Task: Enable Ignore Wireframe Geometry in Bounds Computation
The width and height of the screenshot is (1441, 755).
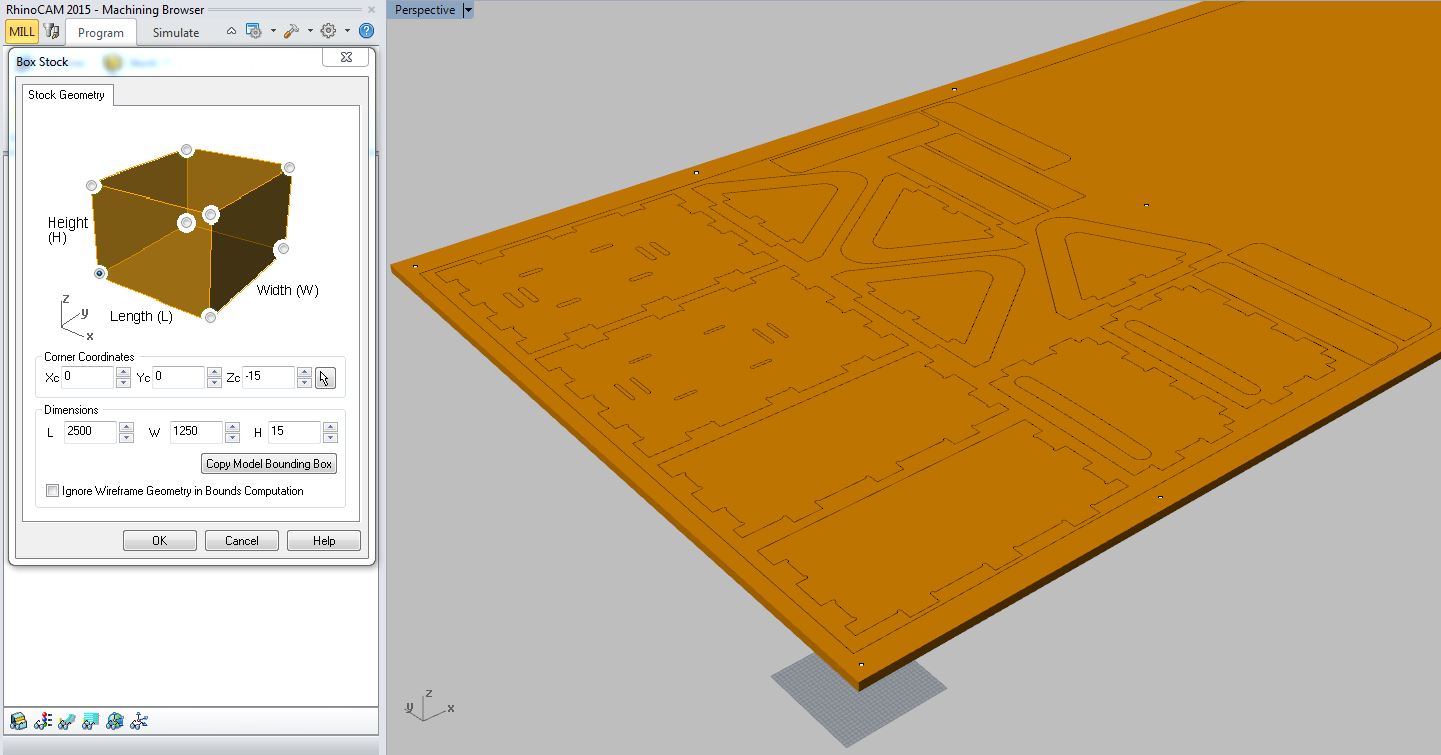Action: pos(53,491)
